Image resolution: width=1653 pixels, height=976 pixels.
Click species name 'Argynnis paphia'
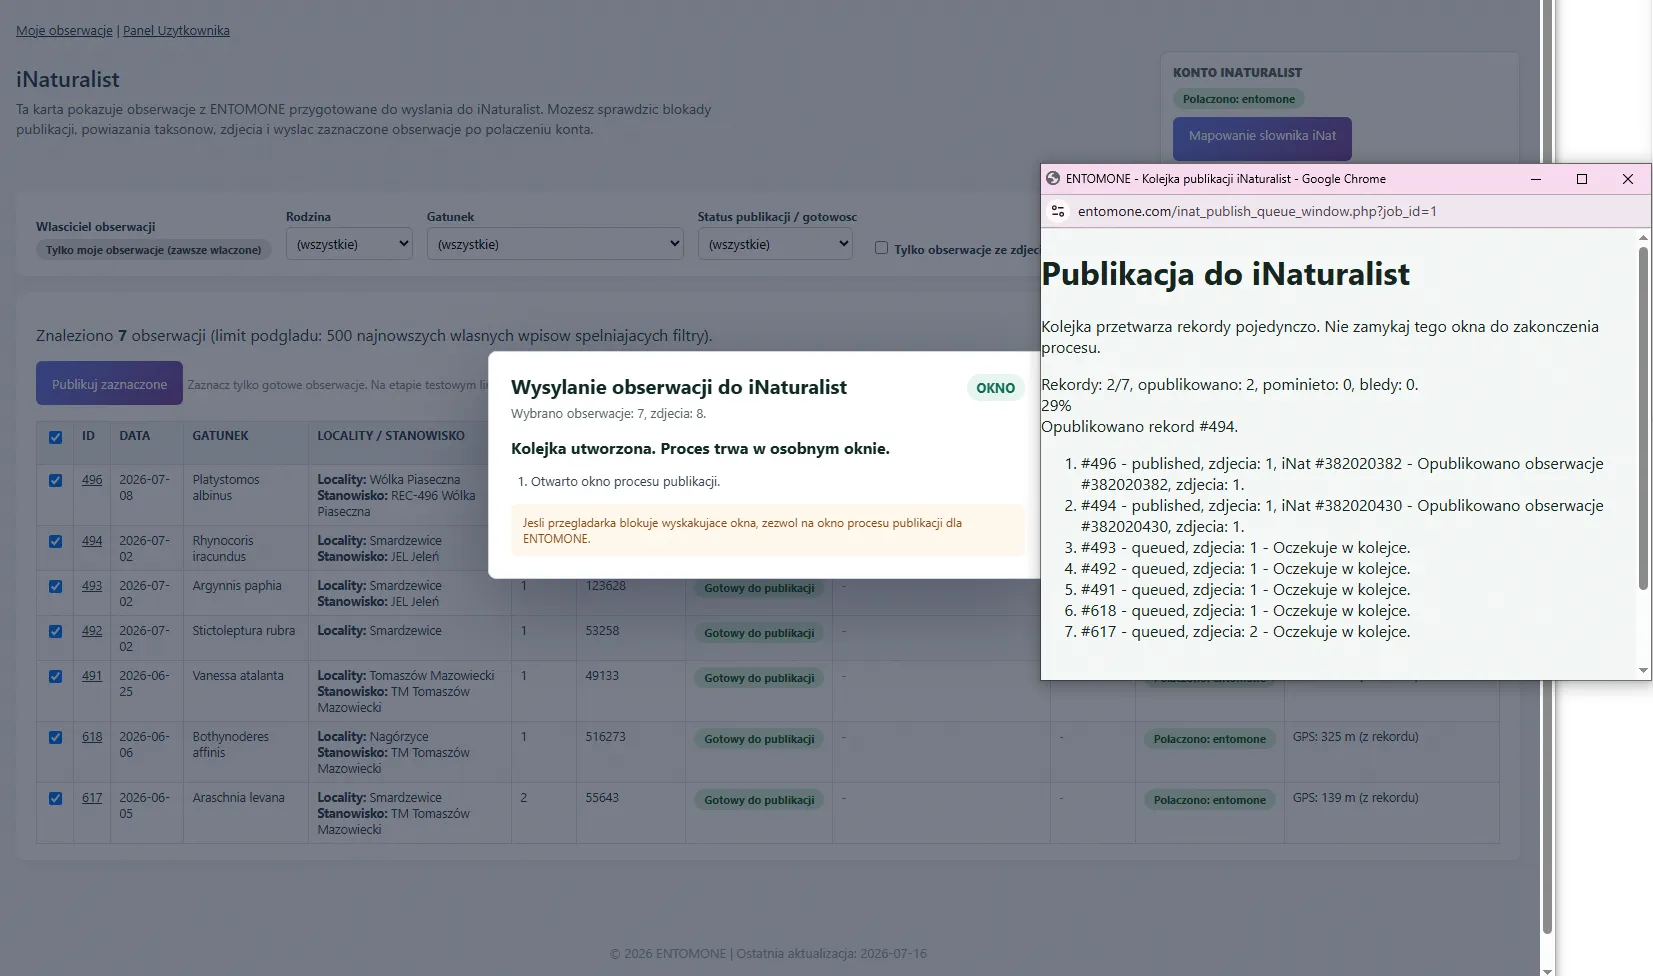click(x=237, y=586)
